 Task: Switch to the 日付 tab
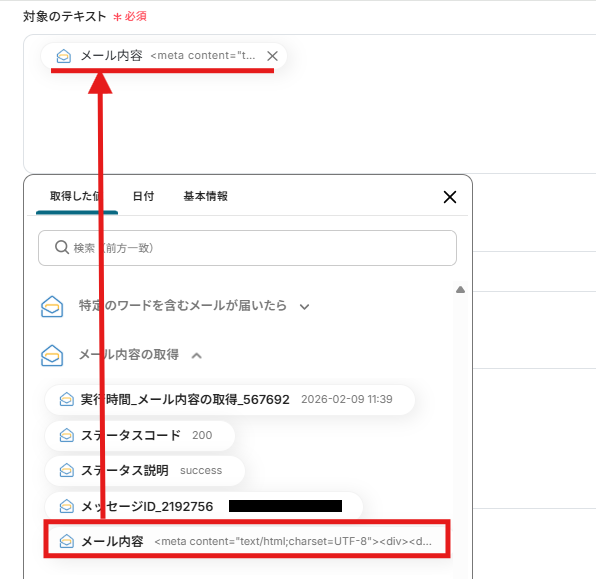coord(143,196)
